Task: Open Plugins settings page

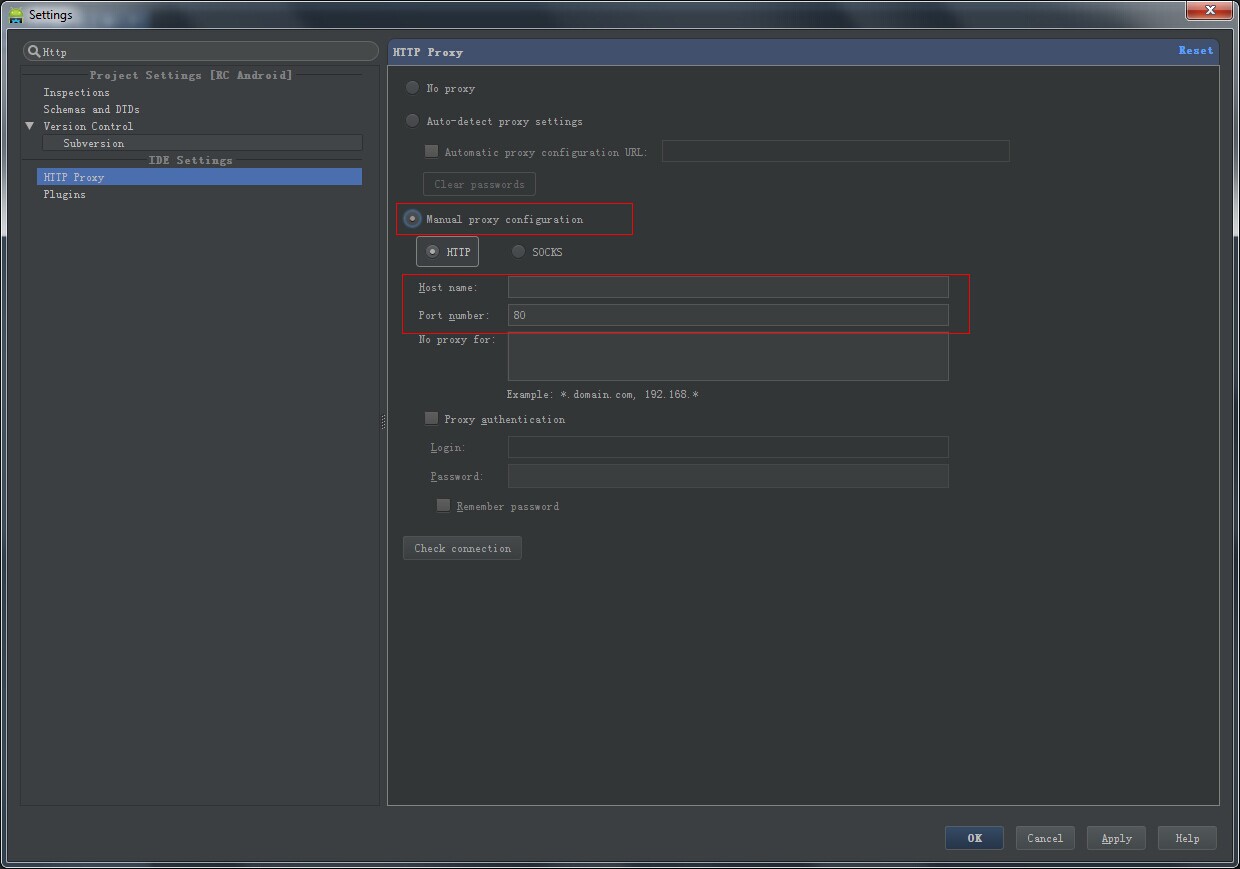Action: tap(64, 194)
